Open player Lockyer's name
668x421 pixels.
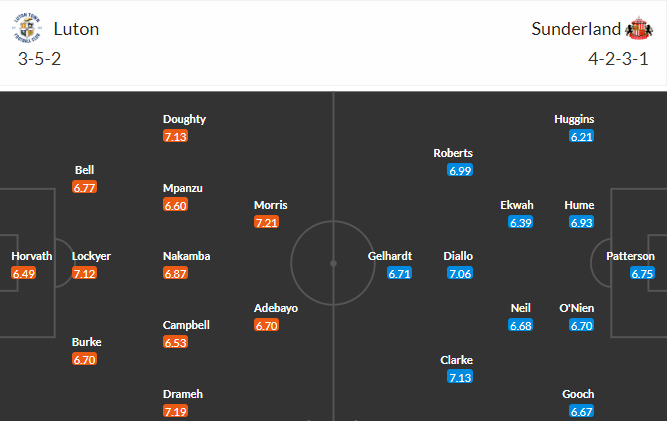click(x=91, y=256)
